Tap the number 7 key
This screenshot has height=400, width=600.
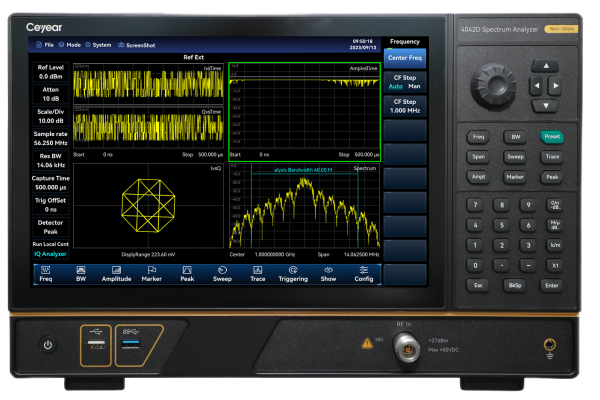(x=475, y=205)
